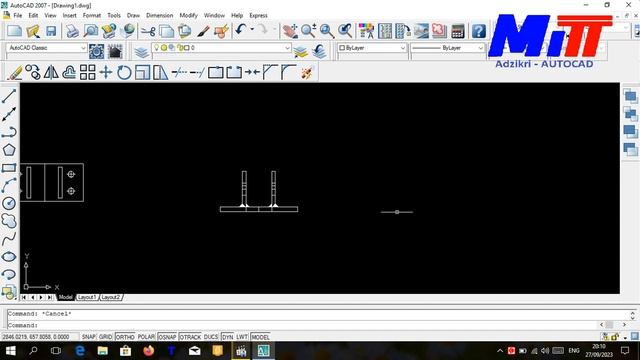Select the Chamfer tool
The width and height of the screenshot is (640, 360).
[270, 72]
